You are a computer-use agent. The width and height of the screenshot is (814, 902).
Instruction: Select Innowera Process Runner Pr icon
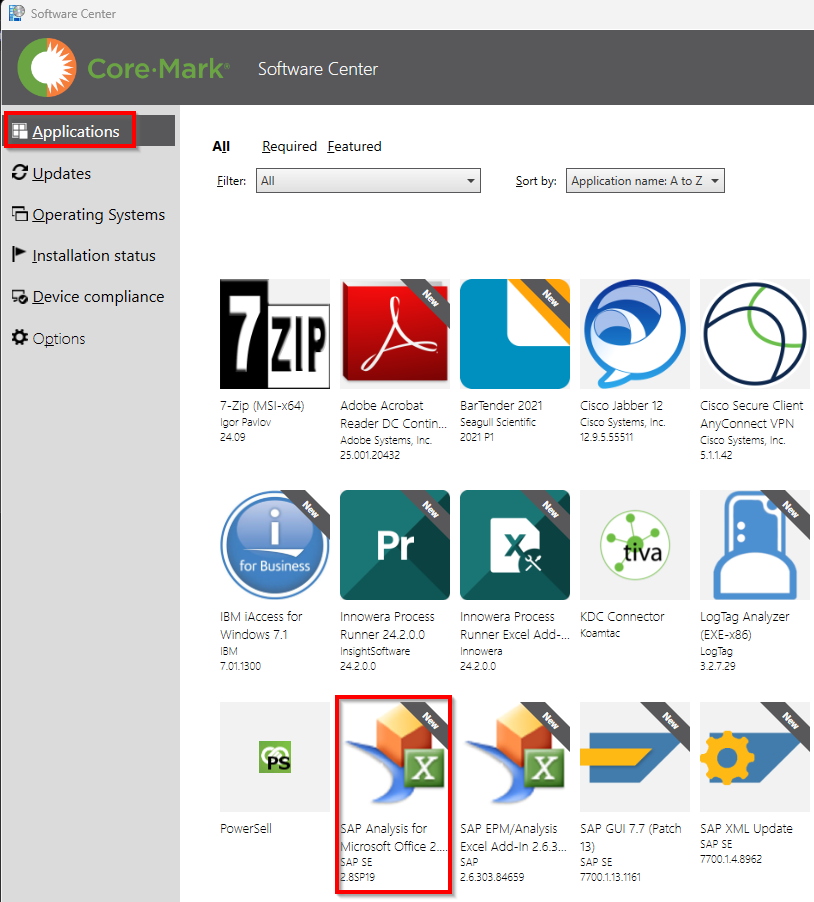tap(395, 545)
